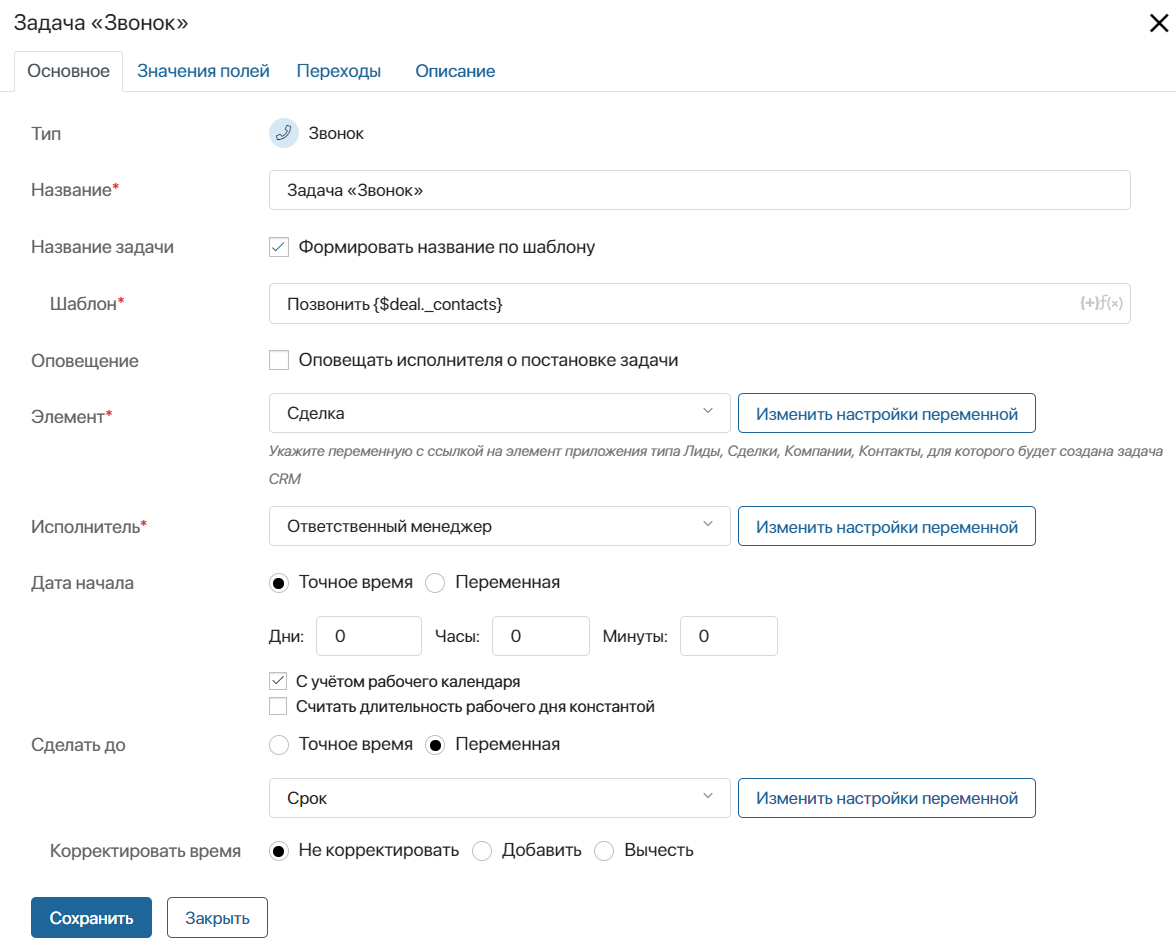Open the "Значения полей" tab
This screenshot has height=948, width=1176.
(203, 71)
